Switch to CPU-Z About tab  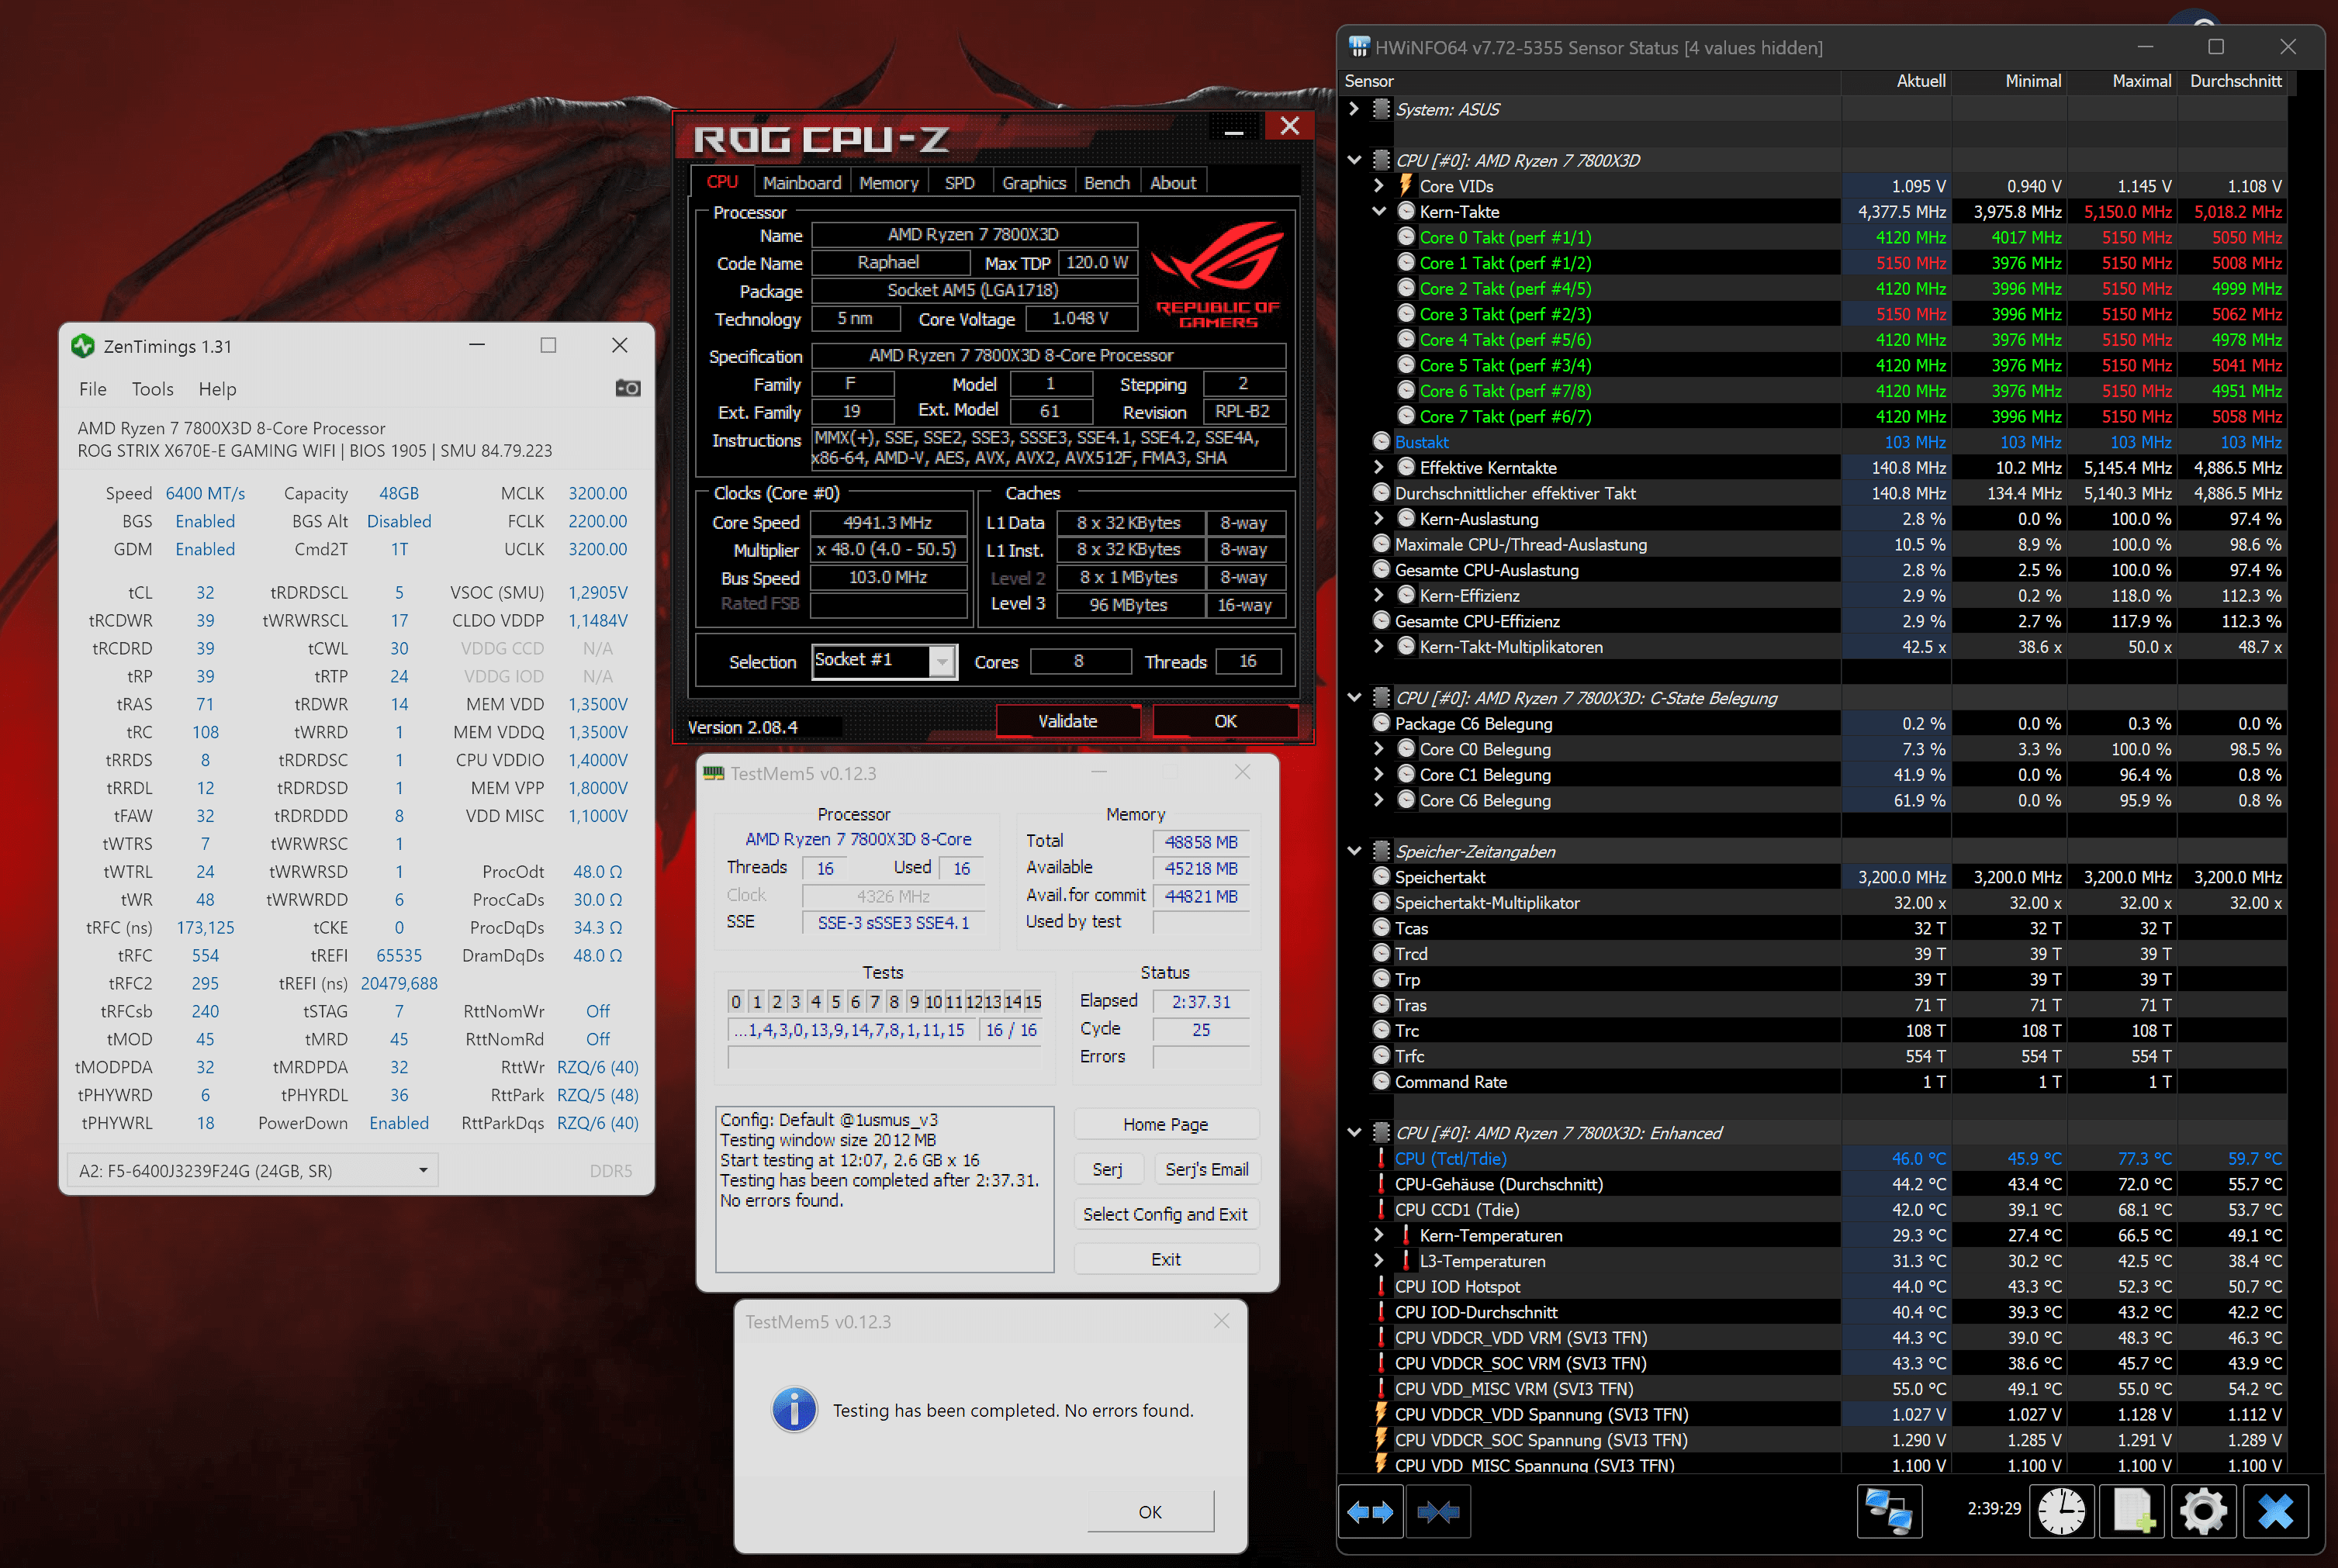[x=1173, y=182]
